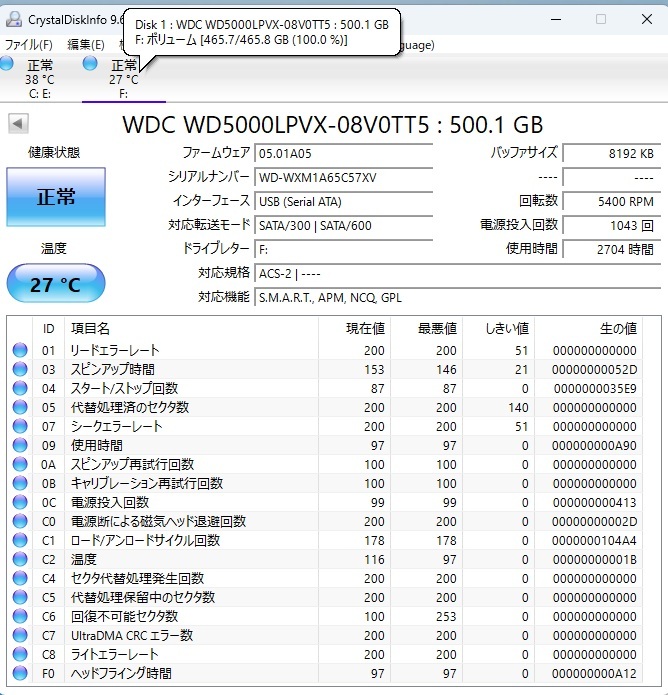Click status orb for C6 回復不可能セクタ数
Screen dimensions: 668x695
click(20, 617)
